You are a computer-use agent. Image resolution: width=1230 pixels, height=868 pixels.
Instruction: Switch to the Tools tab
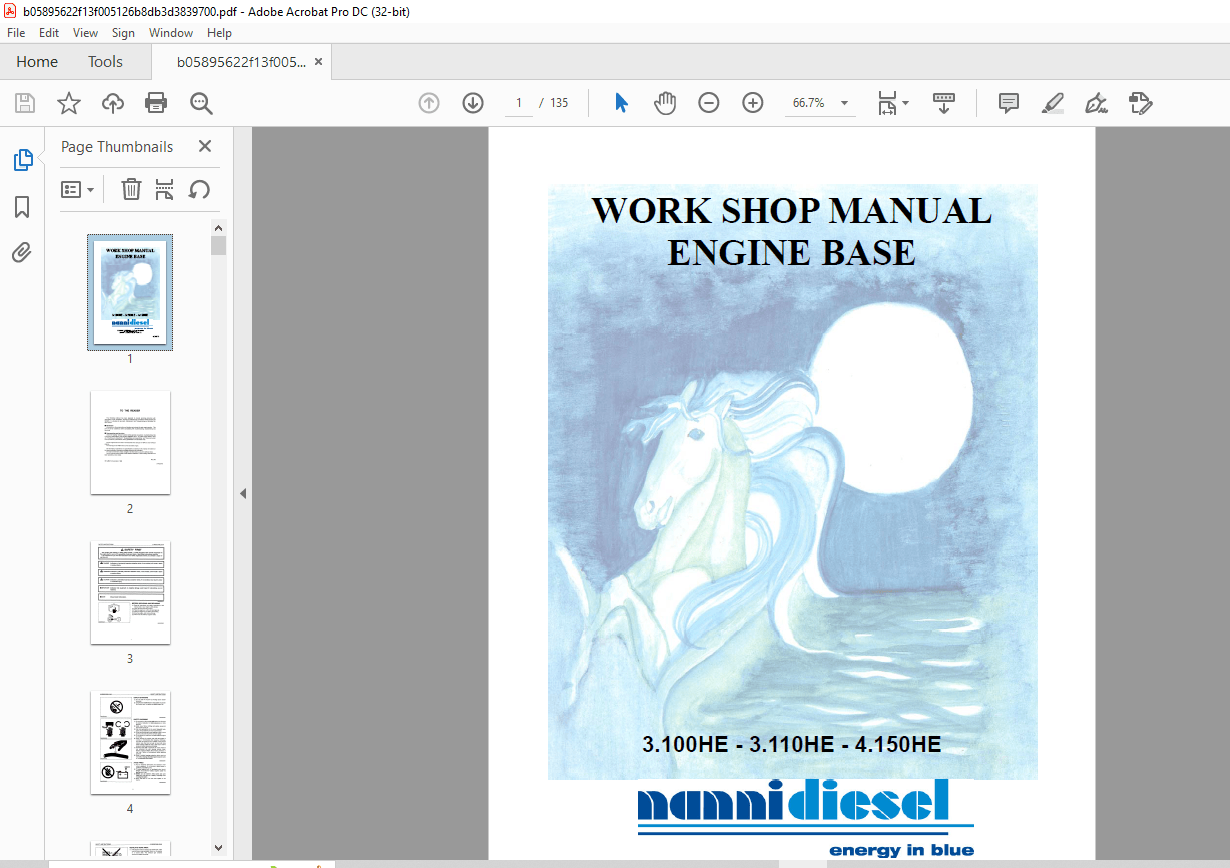click(105, 61)
